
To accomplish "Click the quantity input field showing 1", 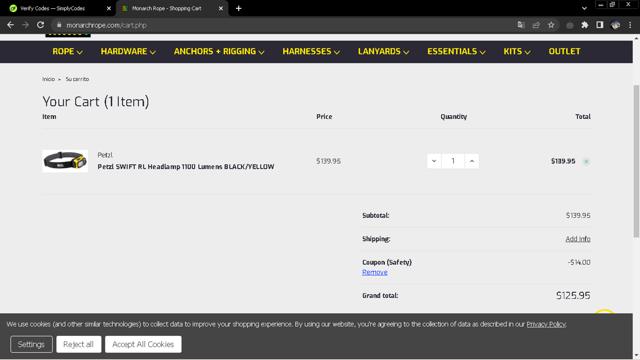I will click(453, 161).
